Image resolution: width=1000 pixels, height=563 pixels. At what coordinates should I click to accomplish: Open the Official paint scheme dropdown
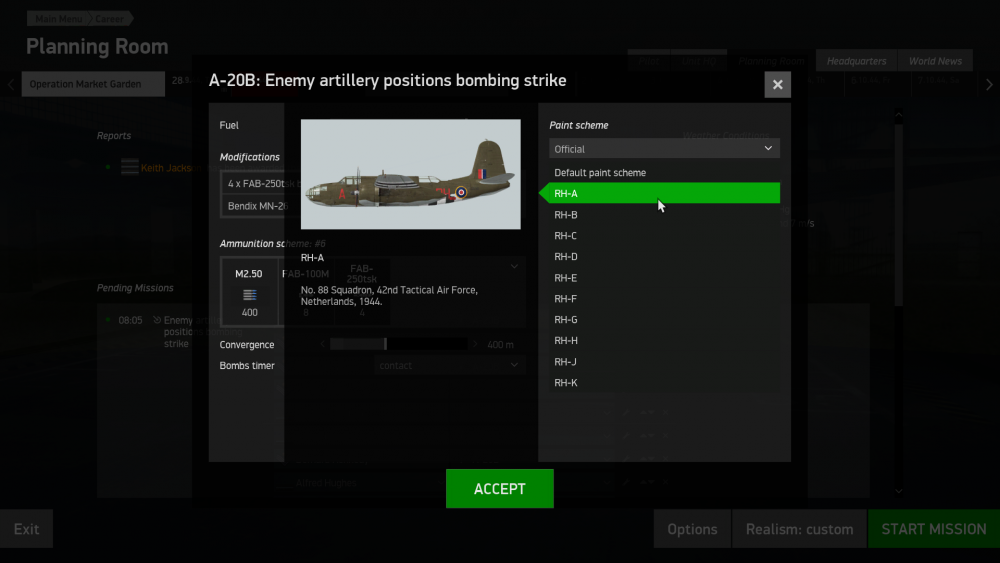664,149
